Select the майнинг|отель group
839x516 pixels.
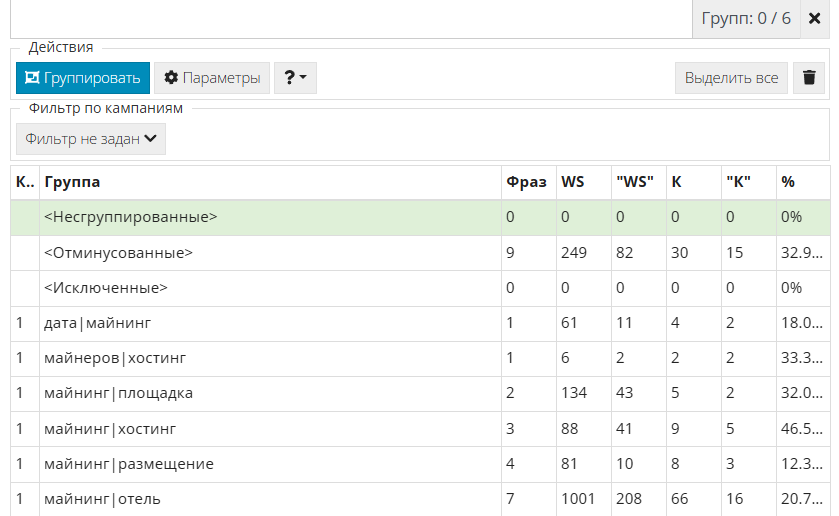pyautogui.click(x=102, y=499)
